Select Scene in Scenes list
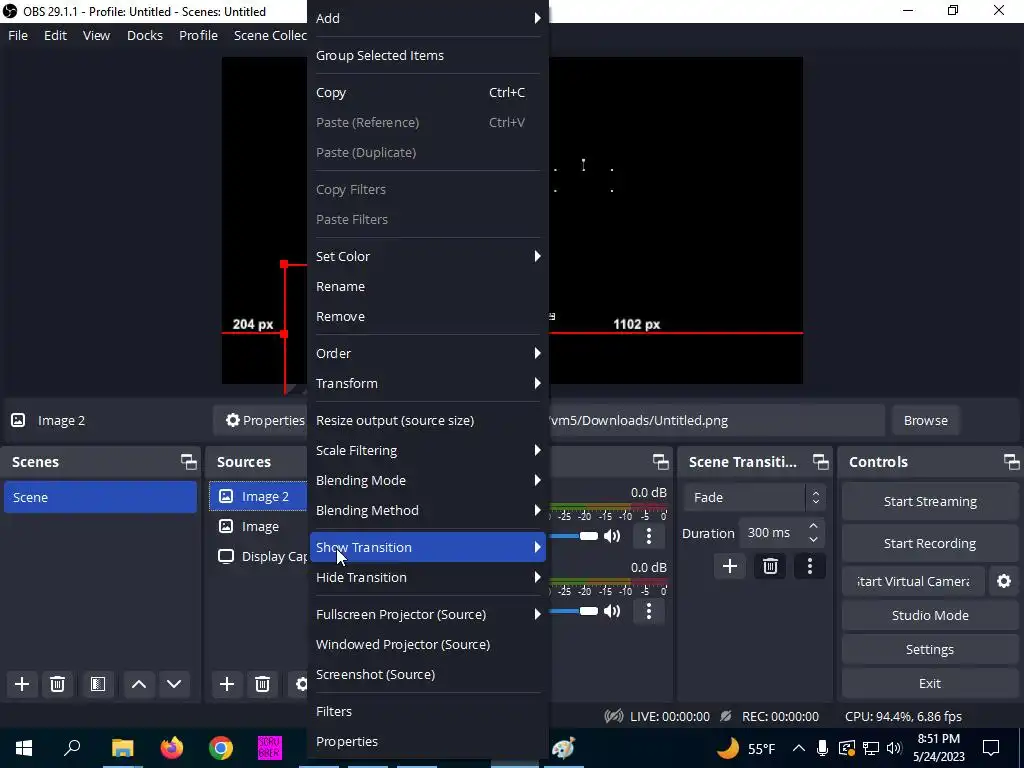1024x768 pixels. pyautogui.click(x=100, y=497)
